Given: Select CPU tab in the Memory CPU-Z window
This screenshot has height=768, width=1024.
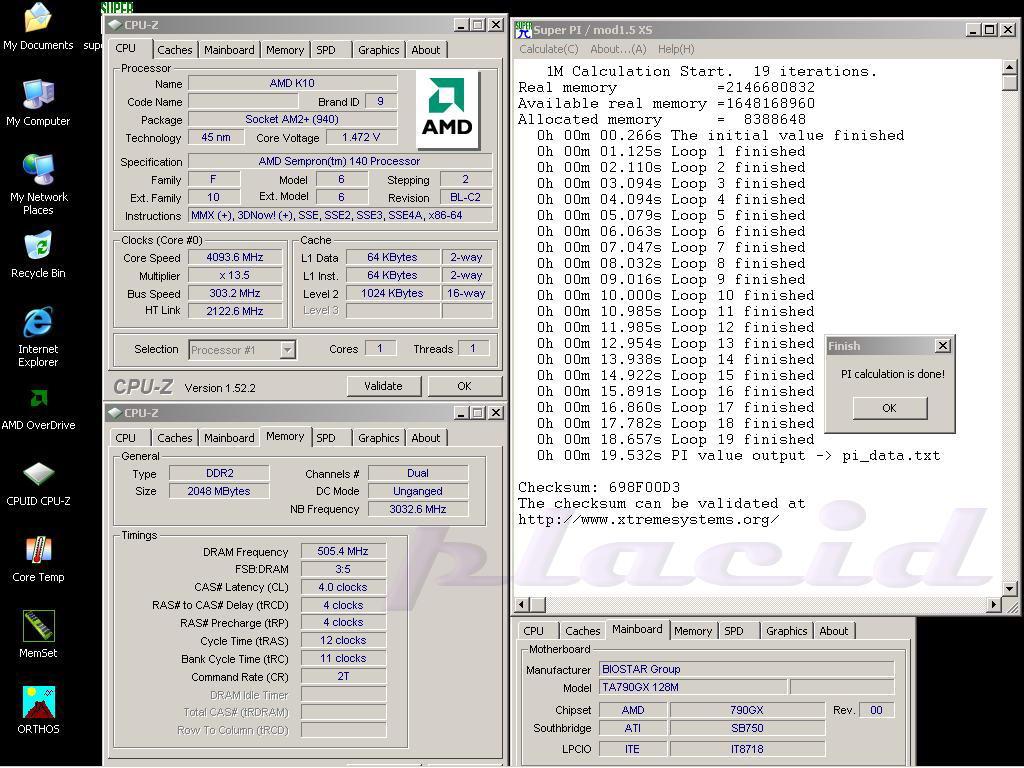Looking at the screenshot, I should click(125, 438).
